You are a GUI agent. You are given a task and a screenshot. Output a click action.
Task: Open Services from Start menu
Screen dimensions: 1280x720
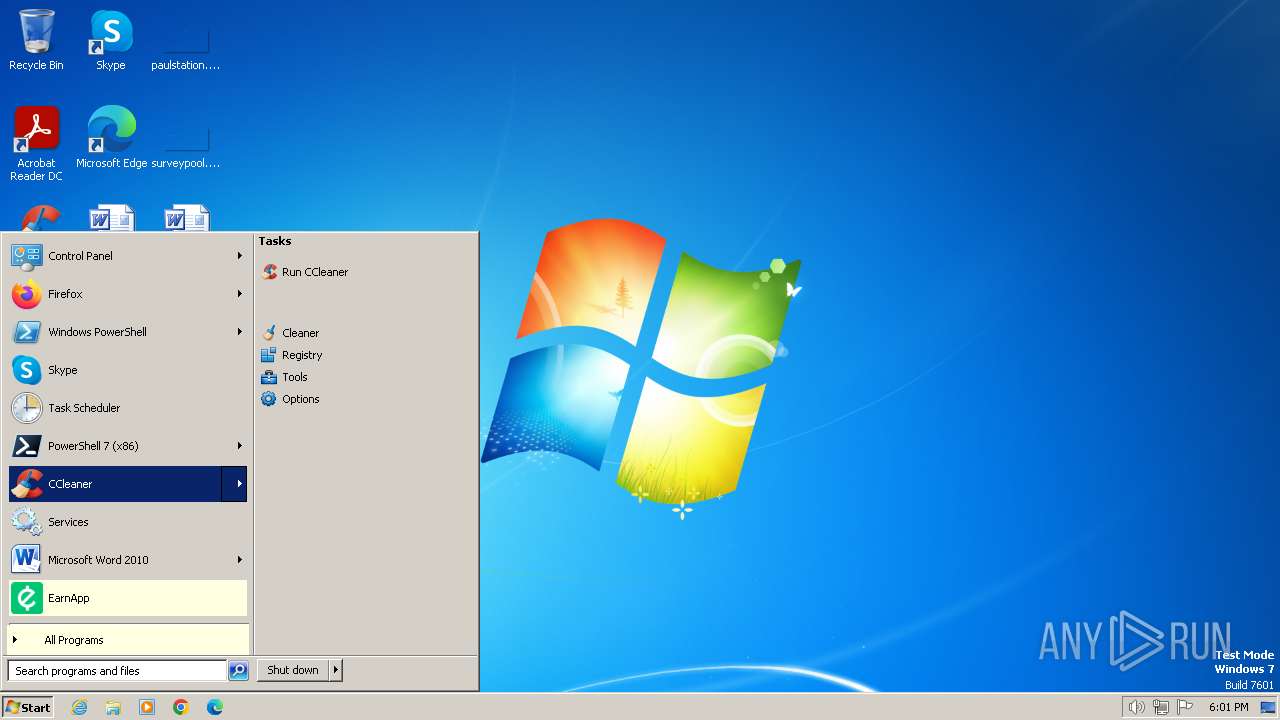pos(127,522)
